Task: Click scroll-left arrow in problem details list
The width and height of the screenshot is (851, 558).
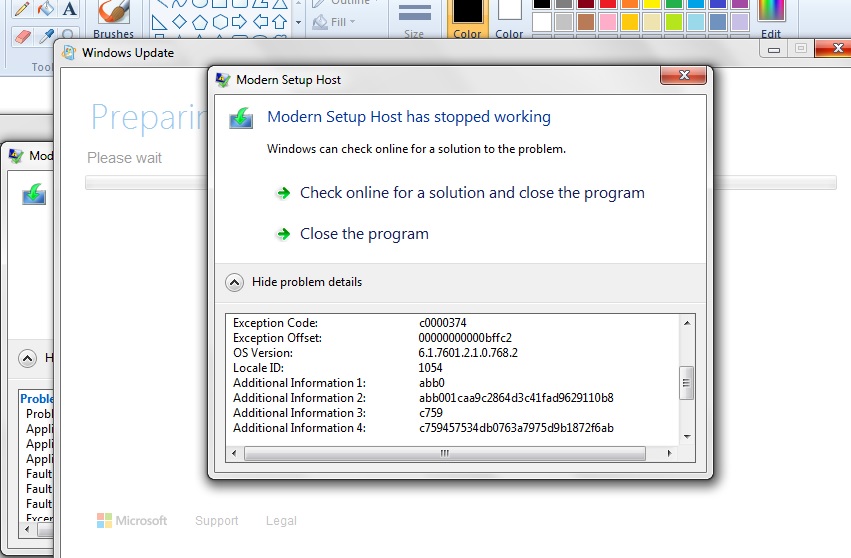Action: tap(234, 453)
